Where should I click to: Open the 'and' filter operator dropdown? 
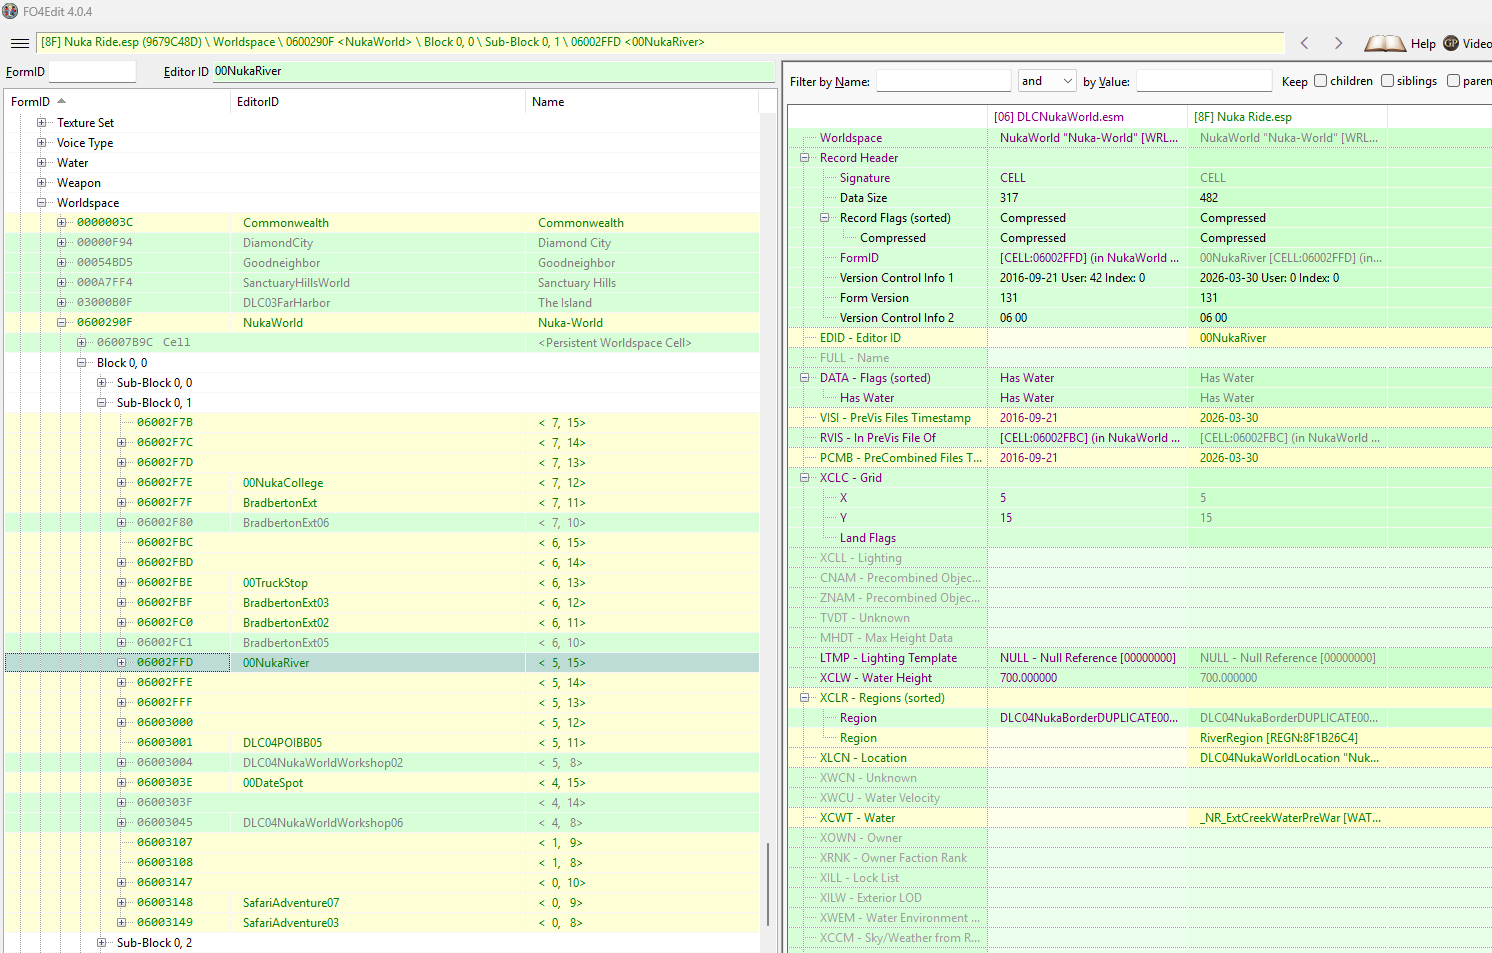click(1047, 81)
